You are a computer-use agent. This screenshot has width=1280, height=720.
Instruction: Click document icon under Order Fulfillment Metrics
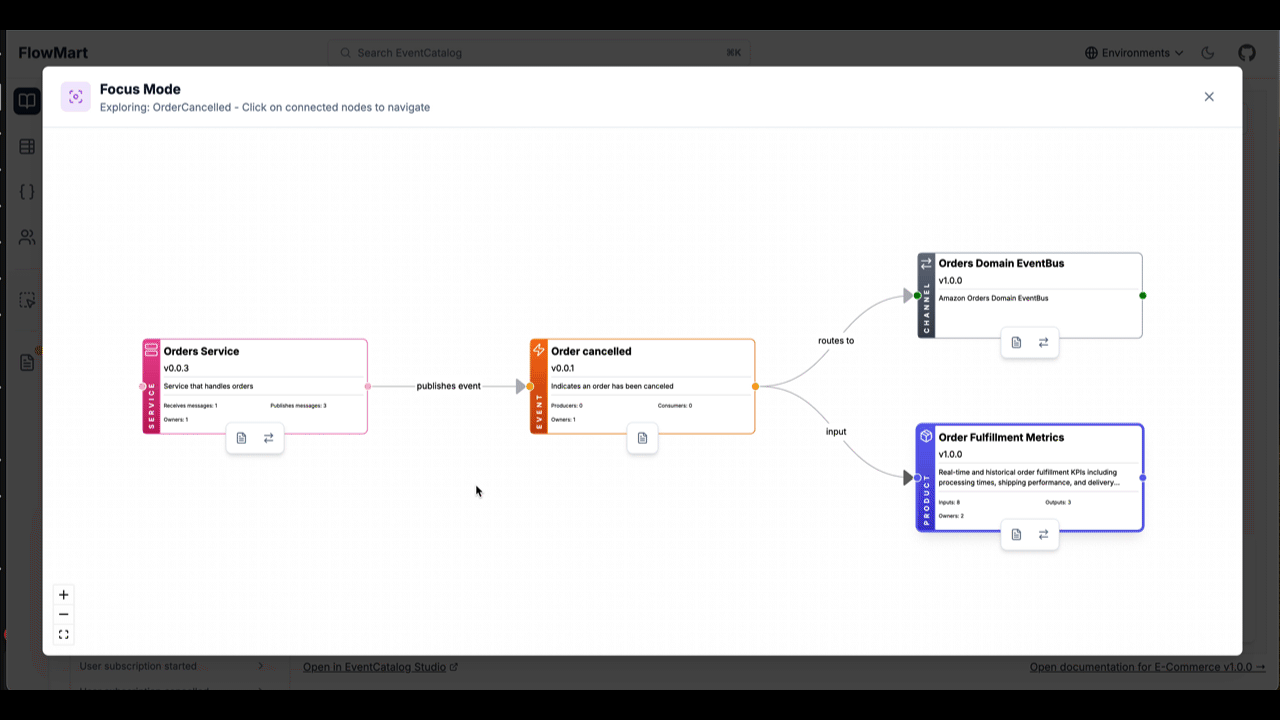click(x=1016, y=535)
